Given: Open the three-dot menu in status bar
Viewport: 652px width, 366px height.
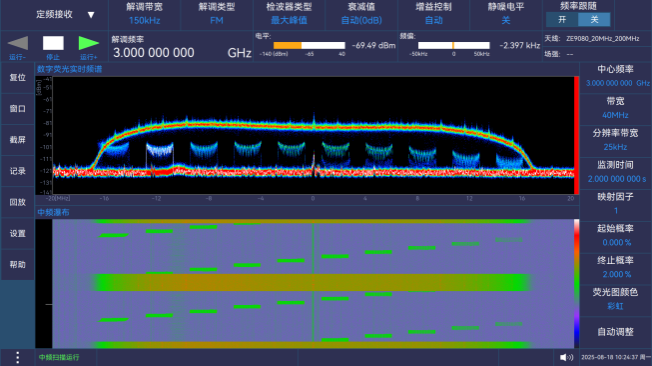Looking at the screenshot, I should (x=17, y=357).
